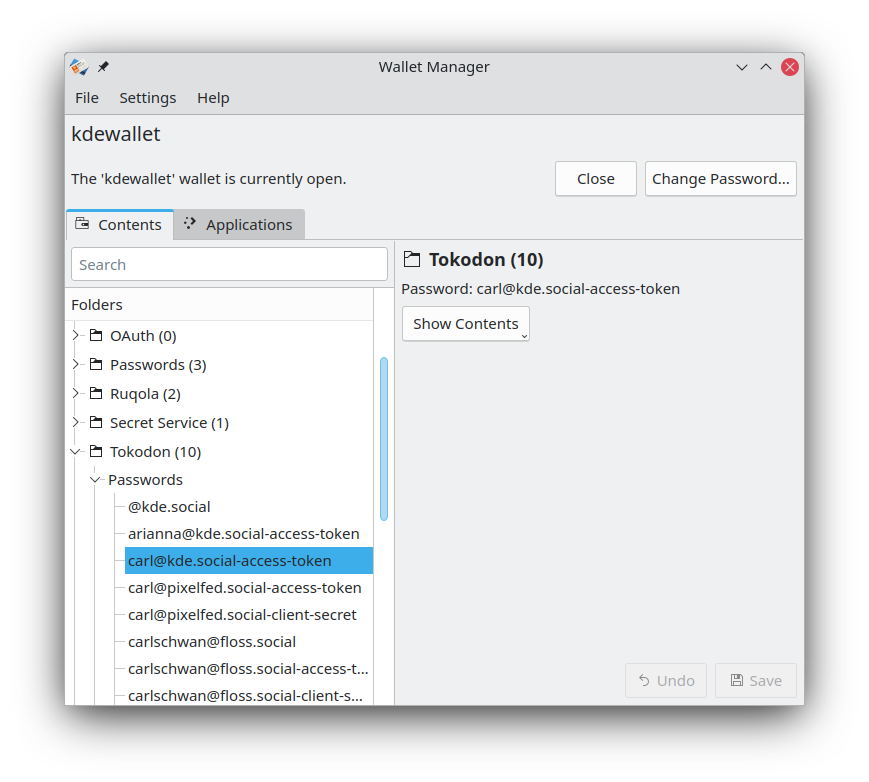Click the Search input field

click(229, 265)
